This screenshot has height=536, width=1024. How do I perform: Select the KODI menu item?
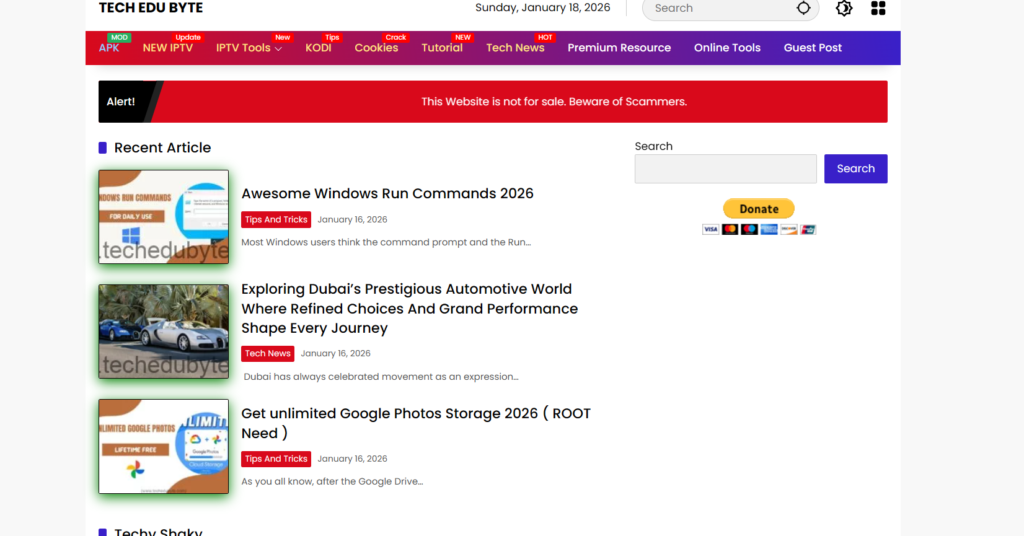(x=318, y=48)
